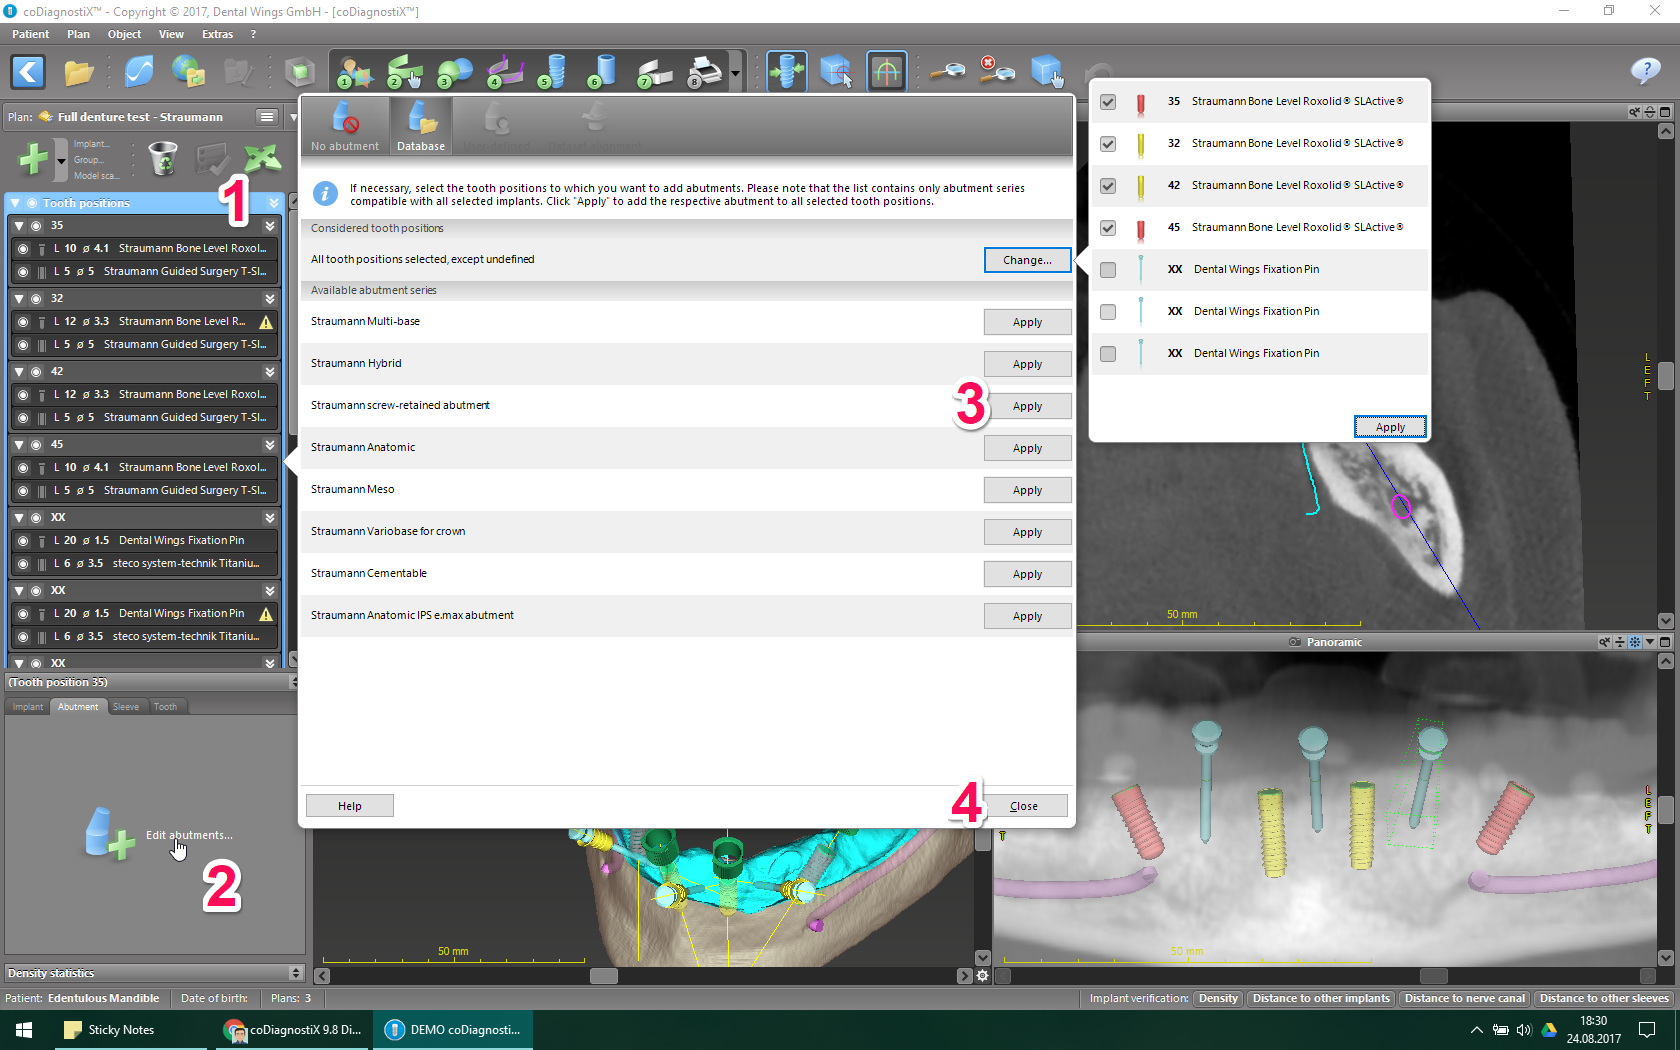Click the magnifier with red X icon

click(994, 71)
